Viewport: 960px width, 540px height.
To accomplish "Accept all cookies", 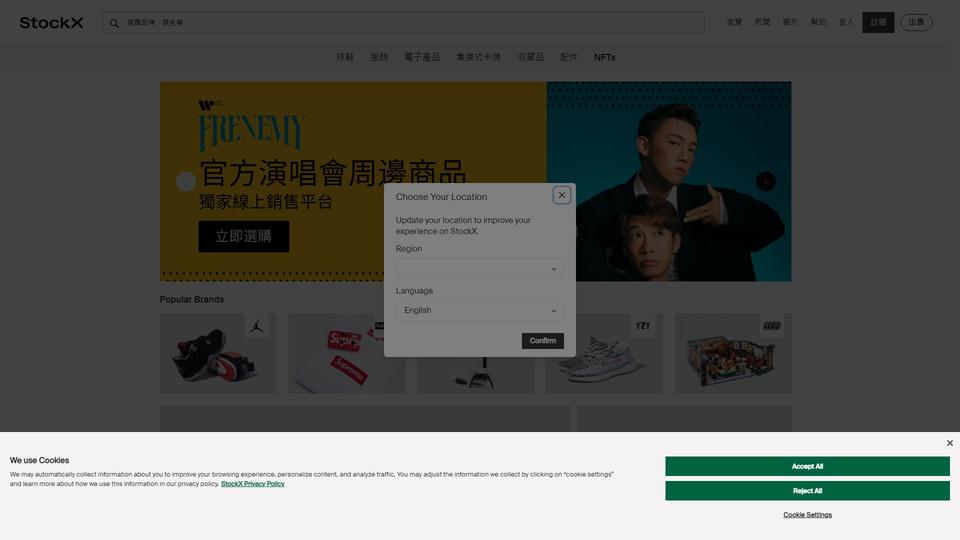I will [x=807, y=466].
